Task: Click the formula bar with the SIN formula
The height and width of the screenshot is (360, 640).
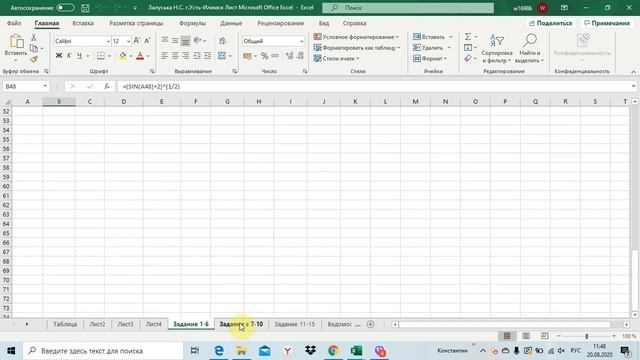Action: pos(373,86)
